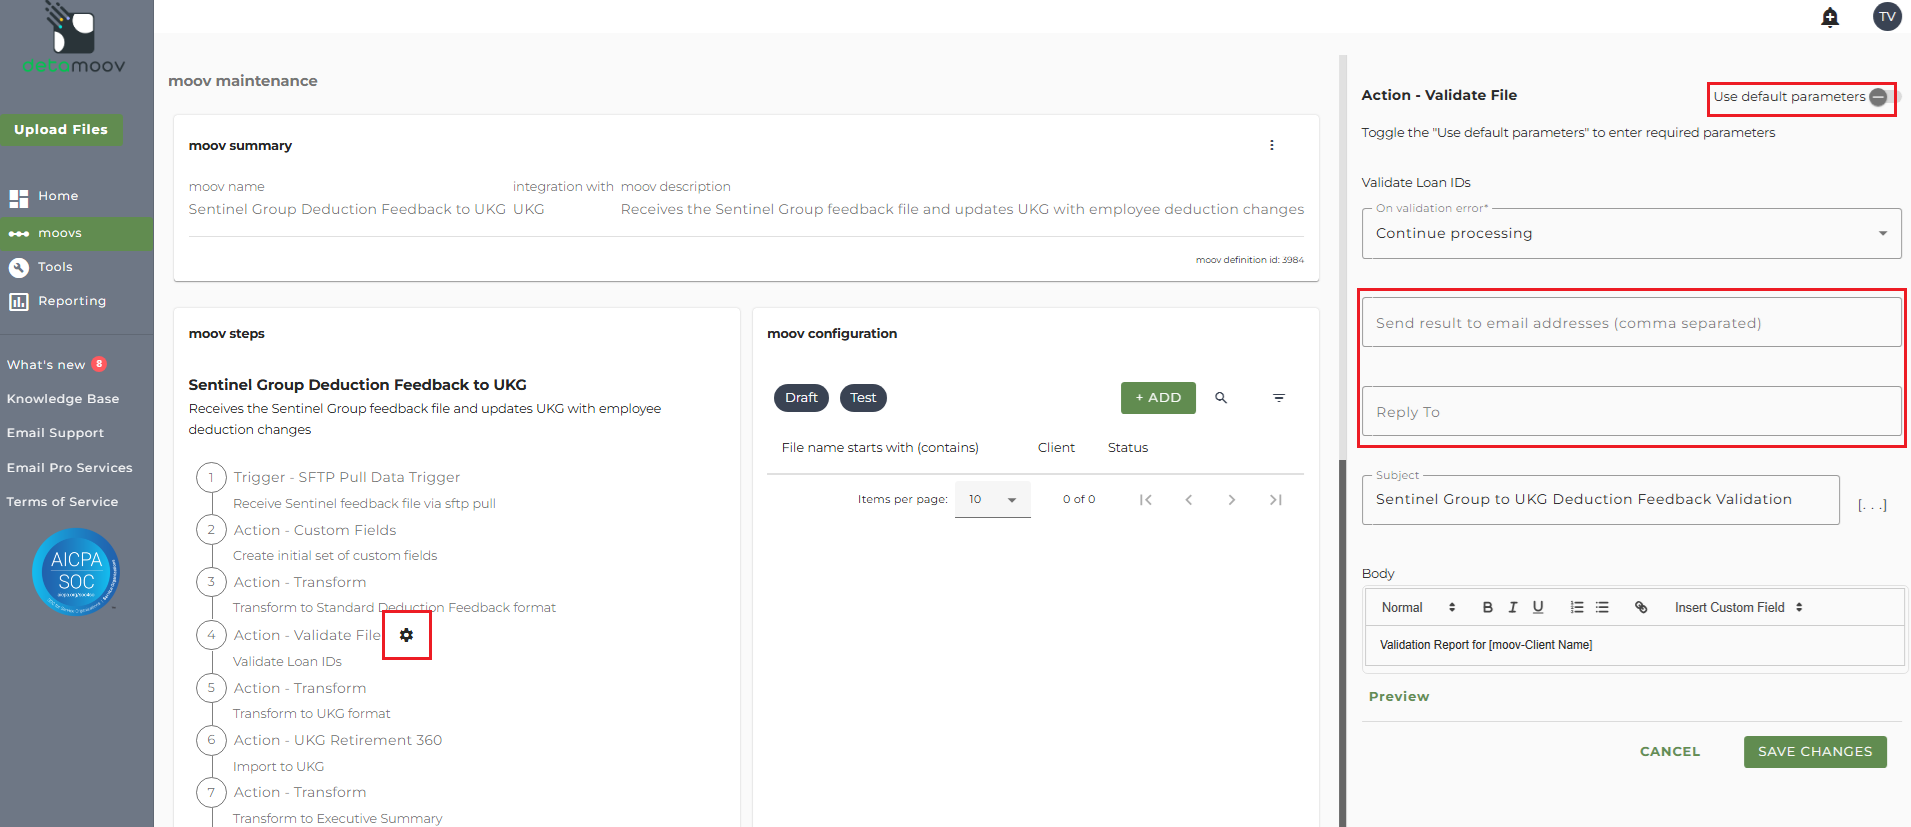The image size is (1911, 827).
Task: Open the notifications bell
Action: tap(1830, 17)
